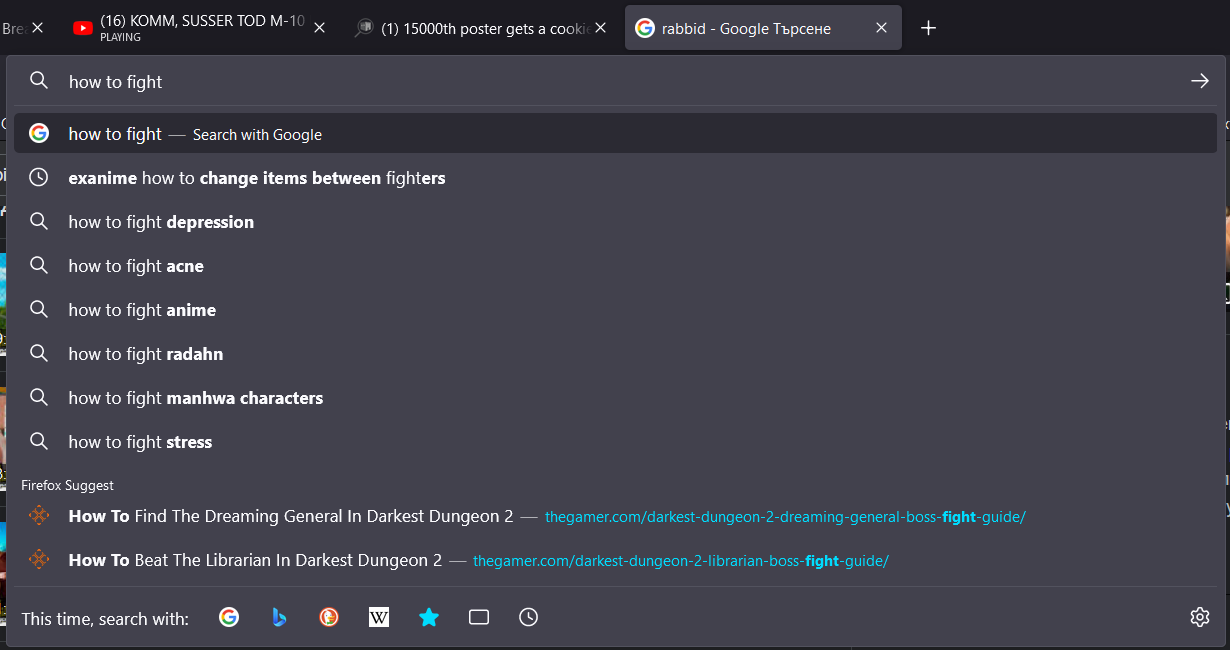Search history with the clock icon
This screenshot has height=650, width=1230.
(529, 617)
